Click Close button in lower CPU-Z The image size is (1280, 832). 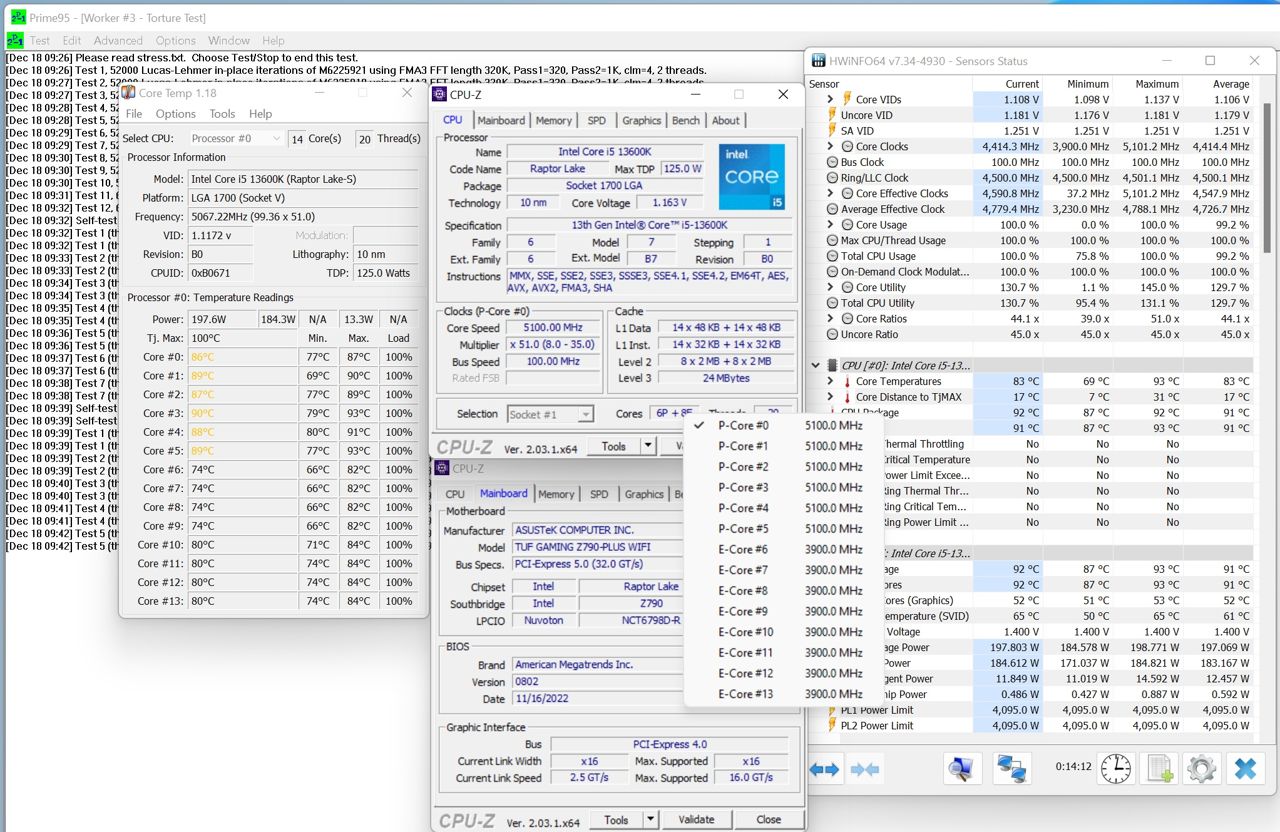click(768, 819)
